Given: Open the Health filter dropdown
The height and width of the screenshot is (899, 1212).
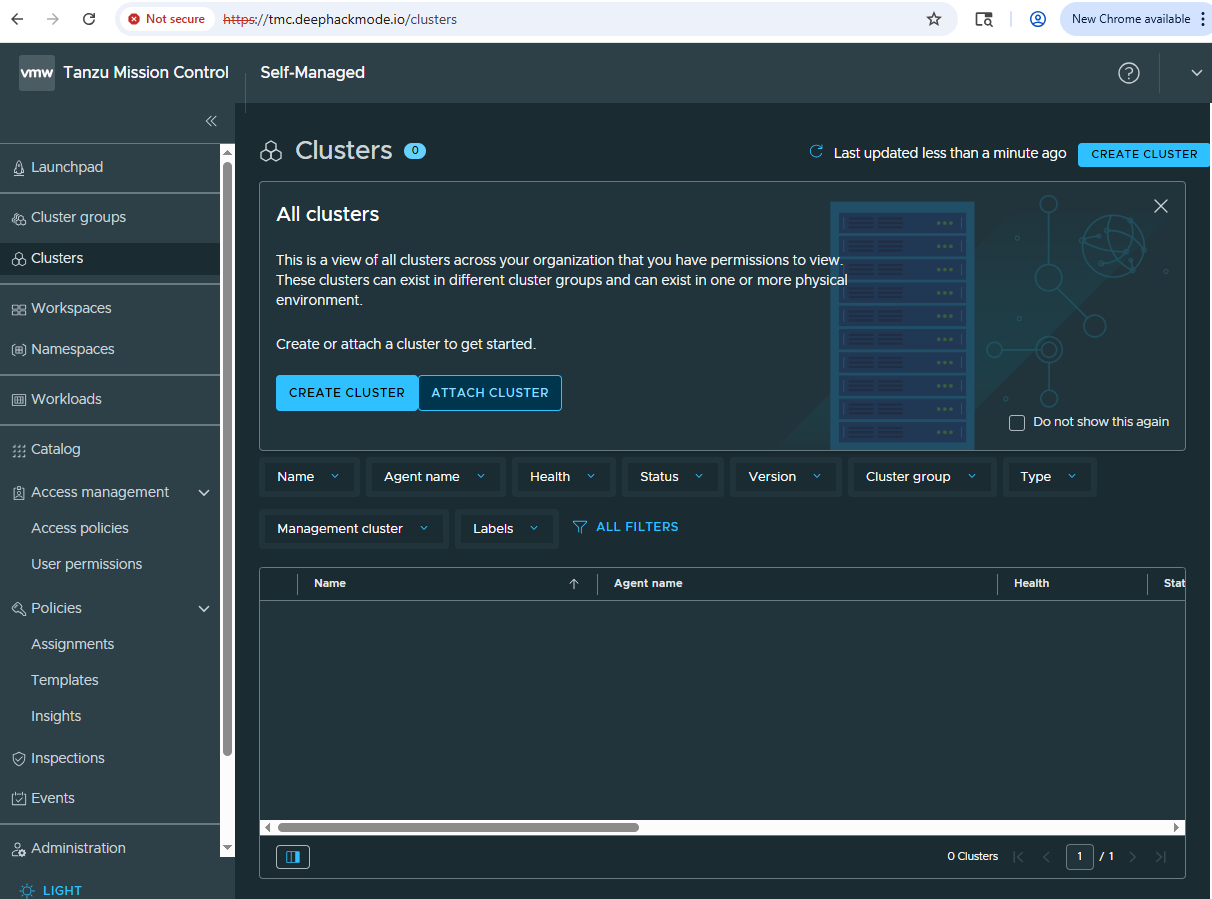Looking at the screenshot, I should click(563, 477).
